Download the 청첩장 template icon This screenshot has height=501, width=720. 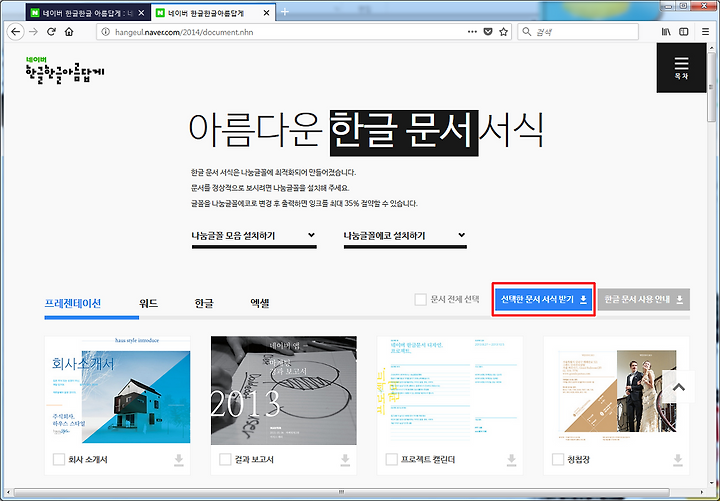pyautogui.click(x=678, y=460)
